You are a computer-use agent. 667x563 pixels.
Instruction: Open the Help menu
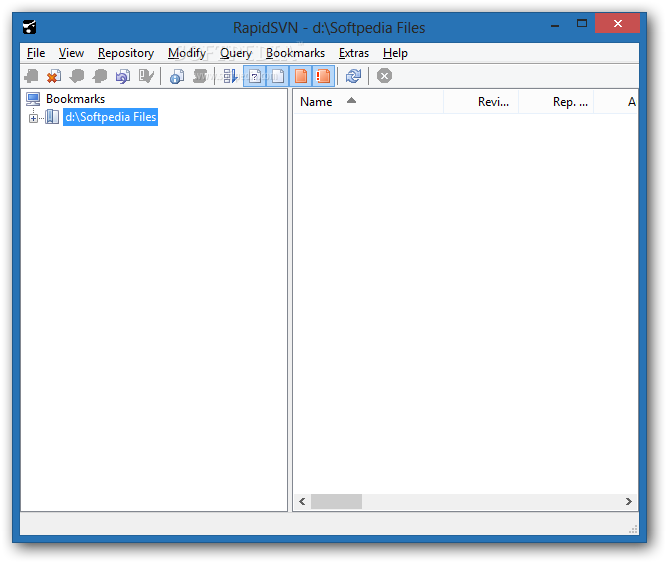[x=395, y=53]
